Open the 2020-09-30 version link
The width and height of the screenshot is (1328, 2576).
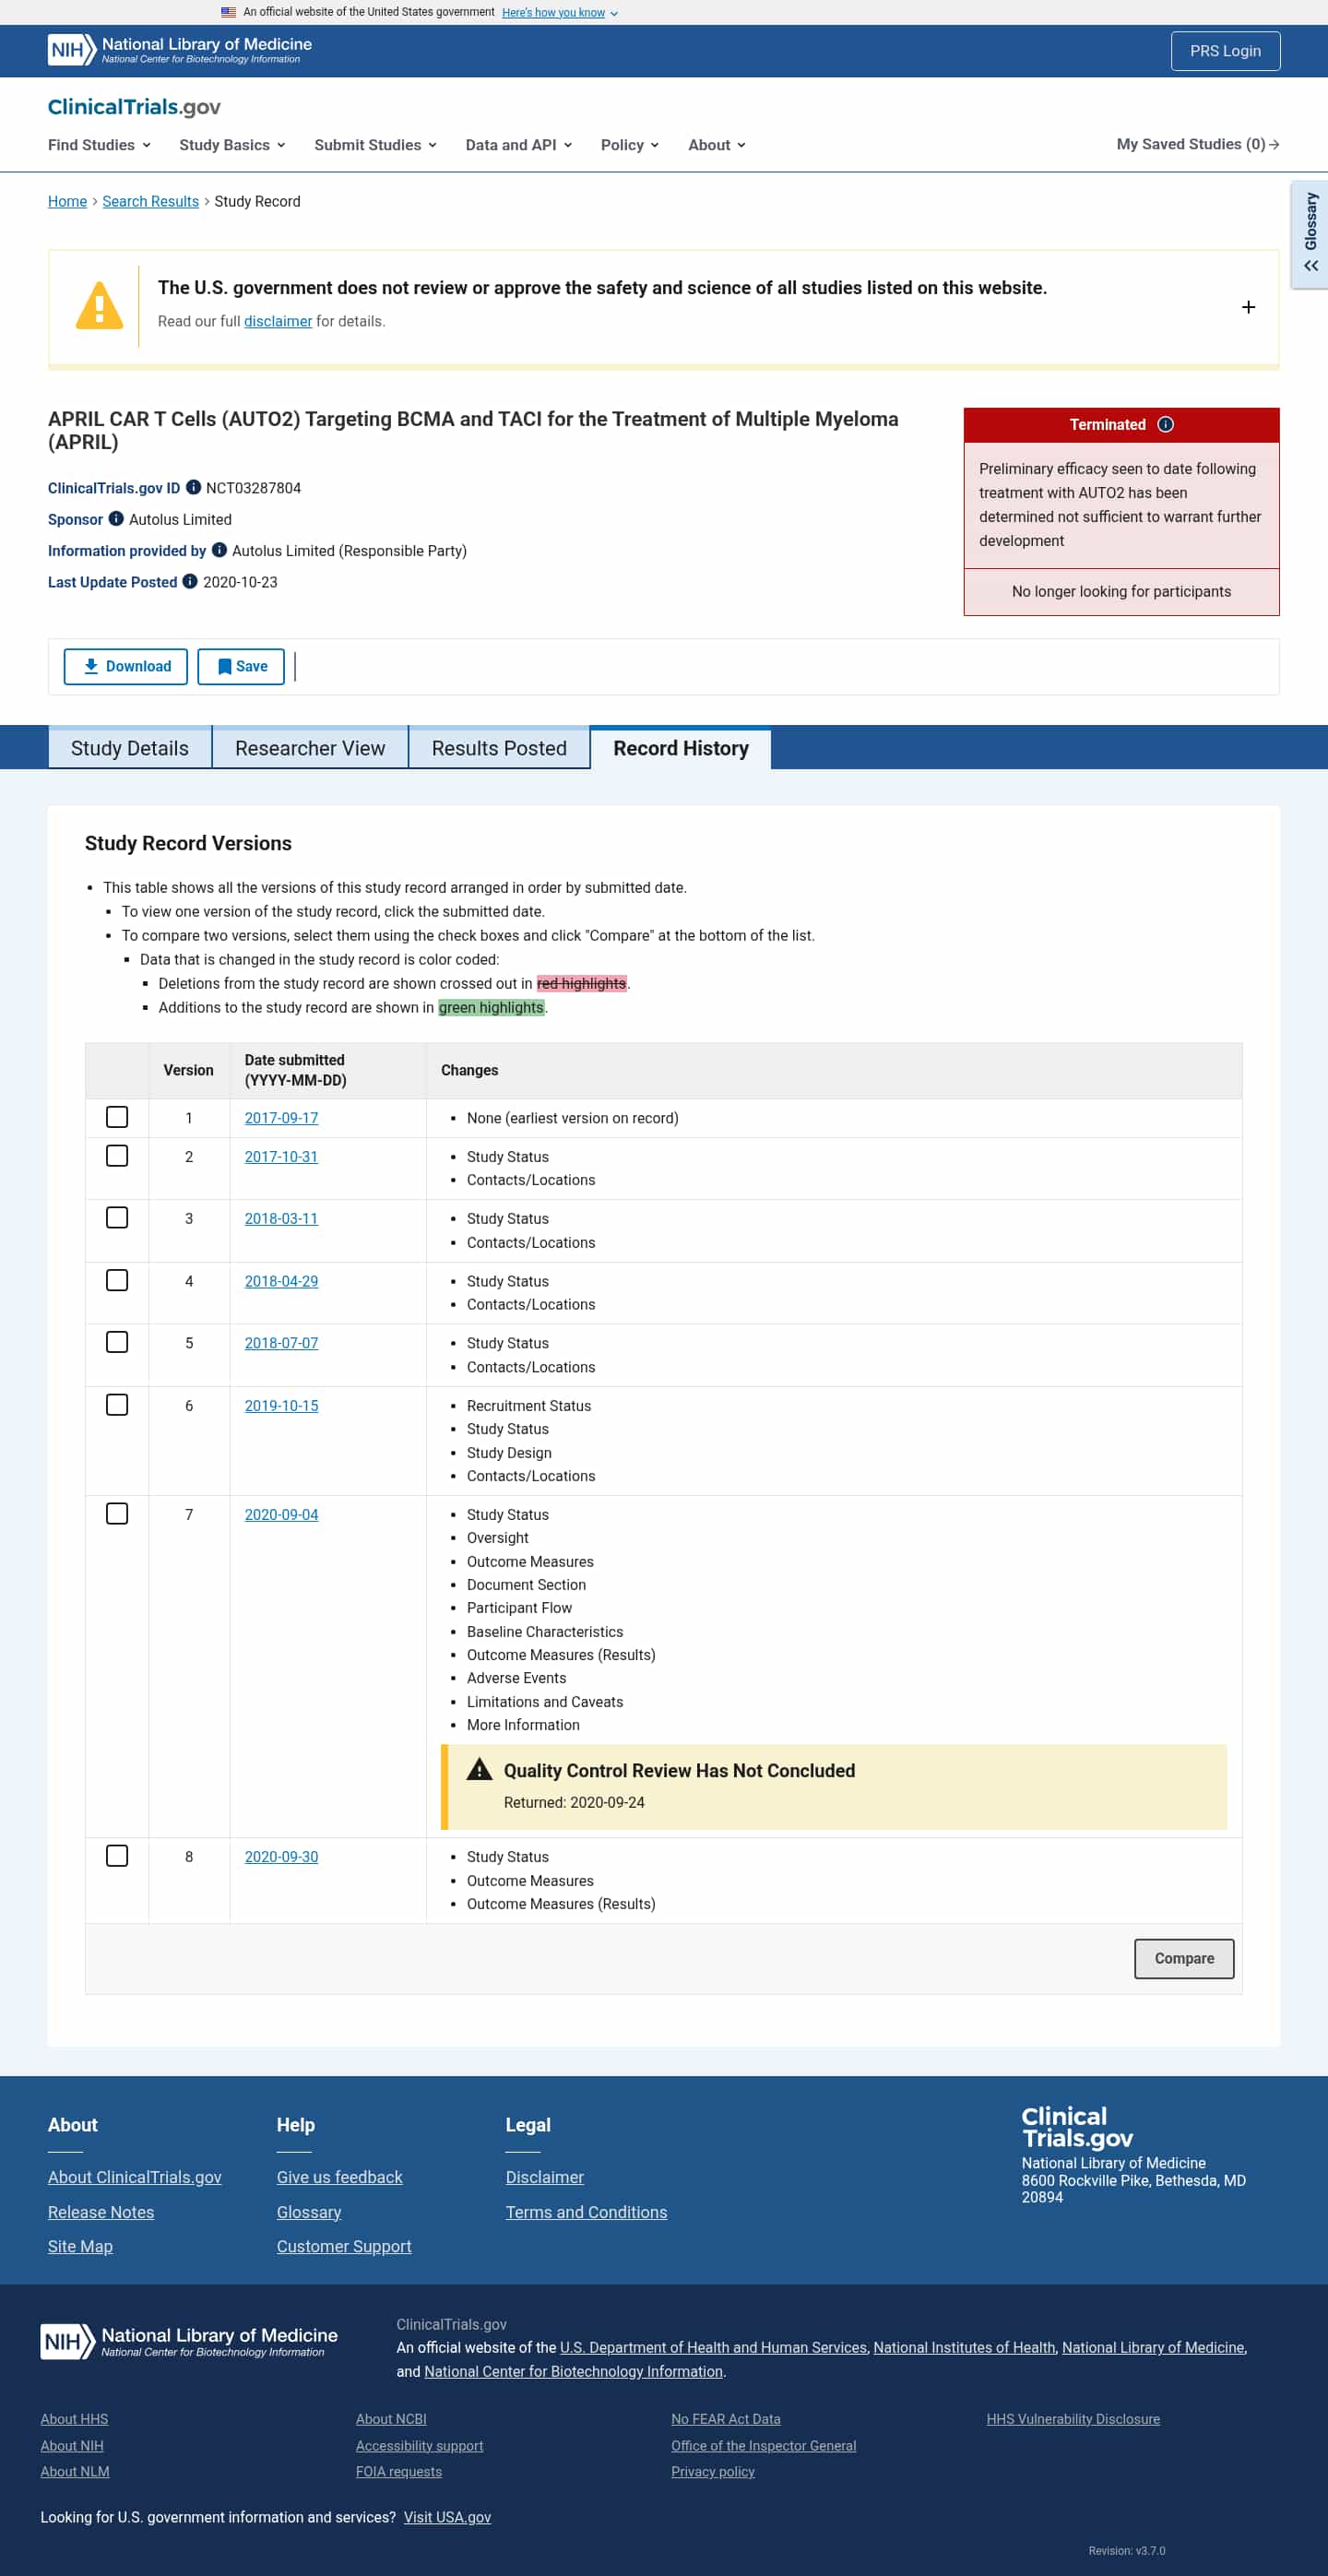pyautogui.click(x=281, y=1857)
